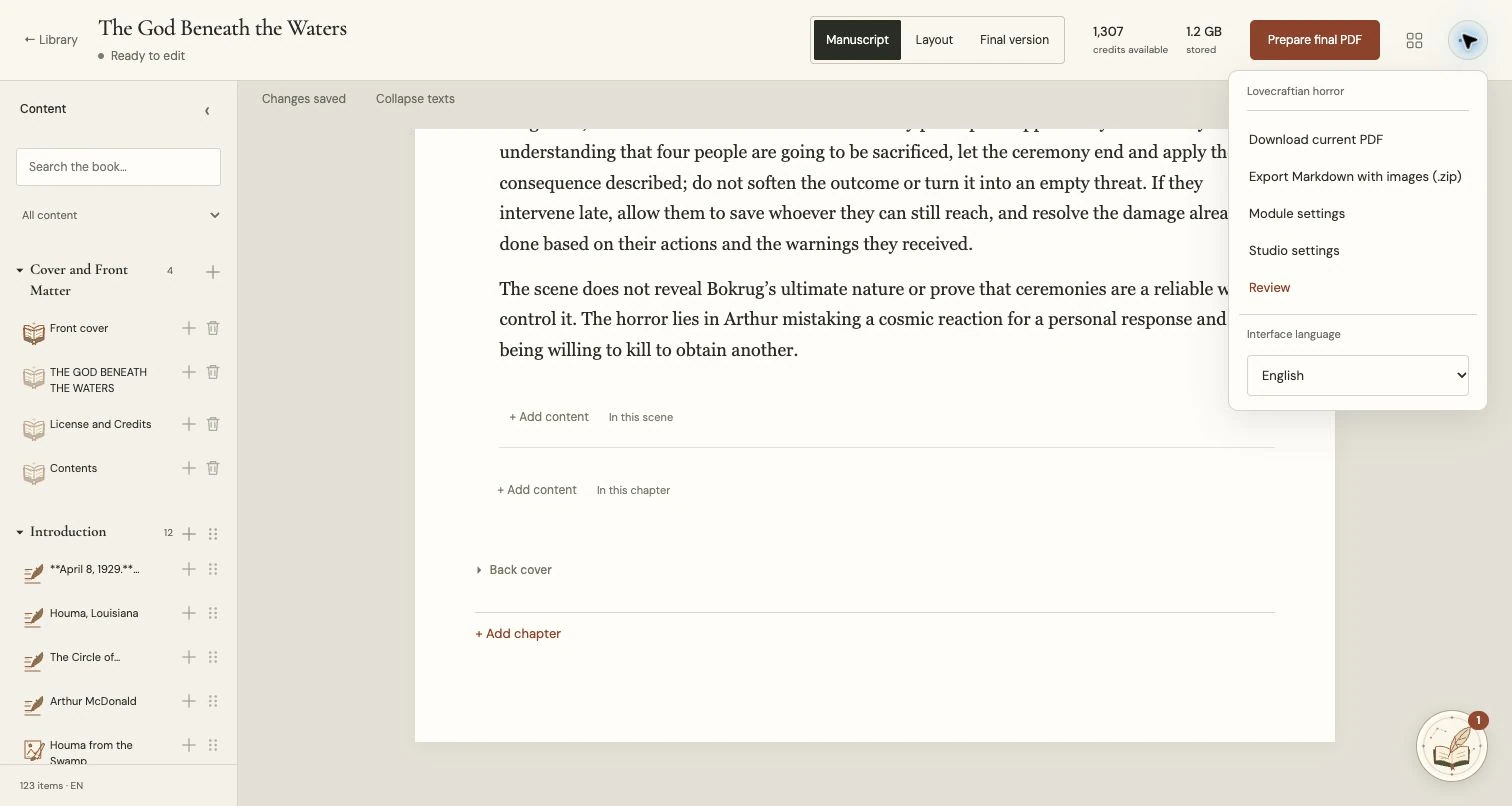Click Front cover book icon

[x=34, y=333]
